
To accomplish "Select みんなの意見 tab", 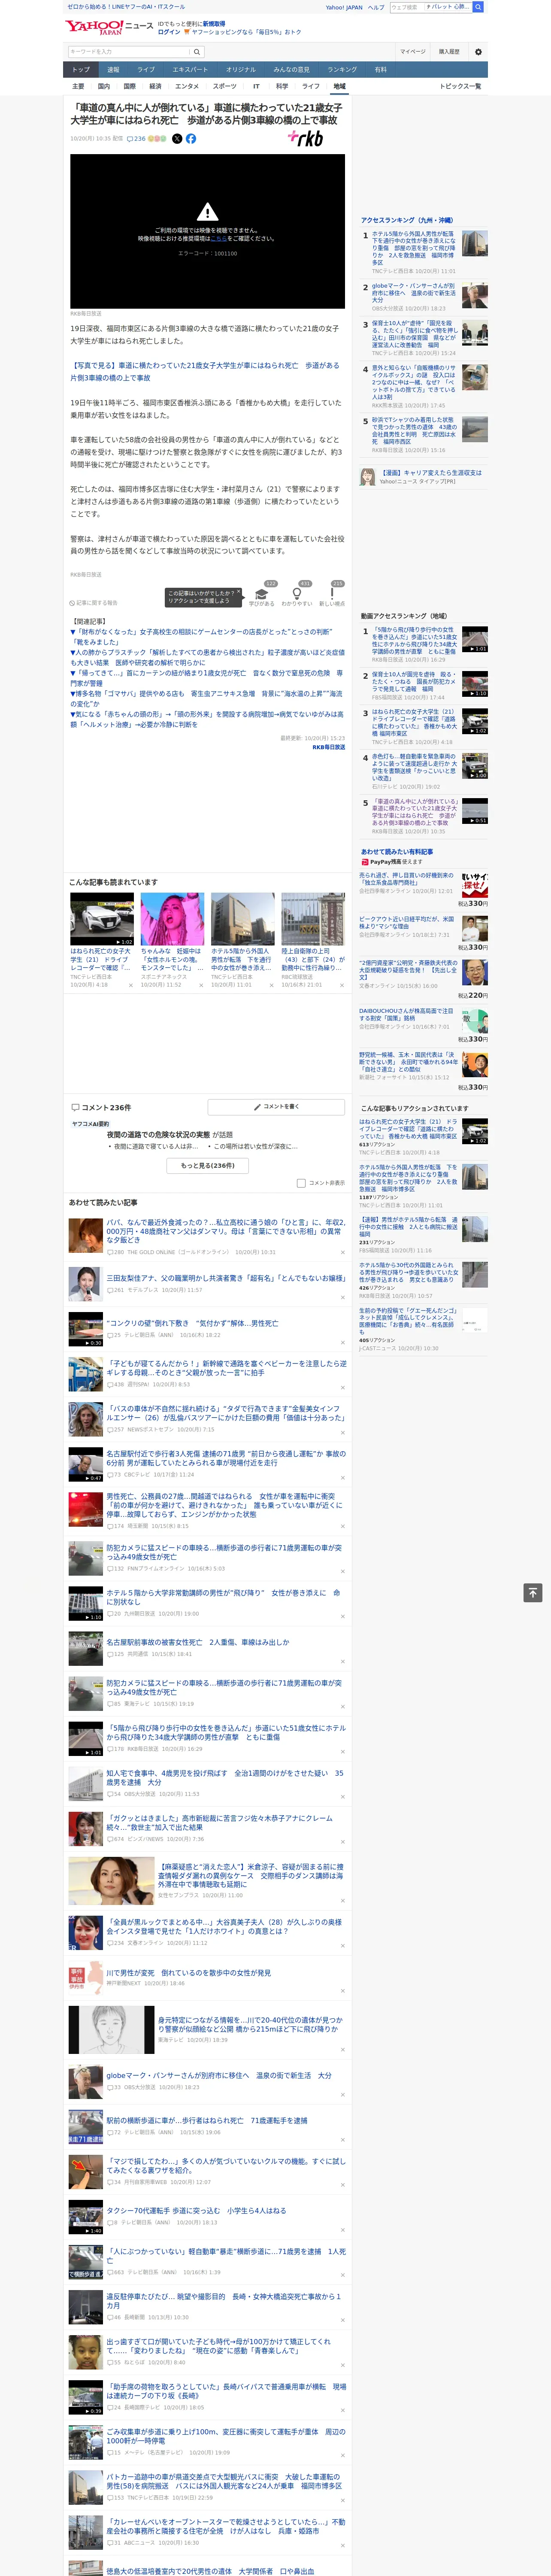I will 291,70.
